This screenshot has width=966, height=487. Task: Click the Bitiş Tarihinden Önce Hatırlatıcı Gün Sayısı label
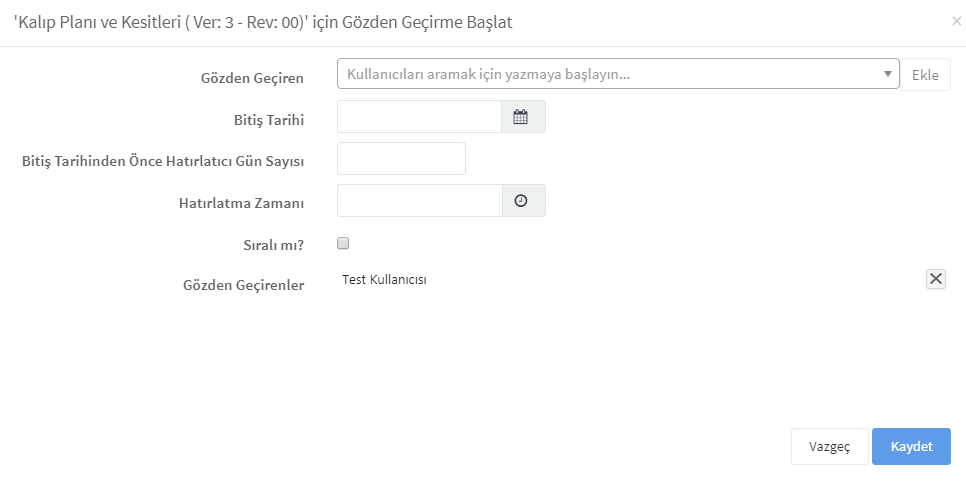click(163, 162)
